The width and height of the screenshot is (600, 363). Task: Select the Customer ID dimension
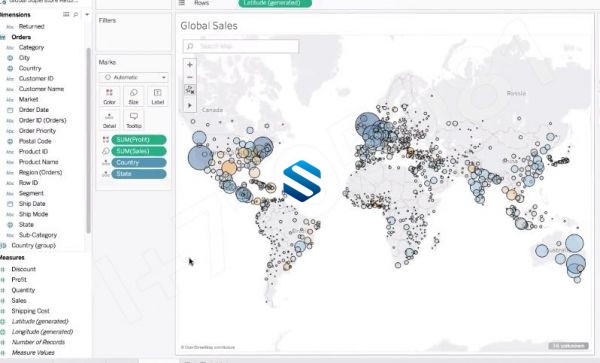pyautogui.click(x=36, y=78)
